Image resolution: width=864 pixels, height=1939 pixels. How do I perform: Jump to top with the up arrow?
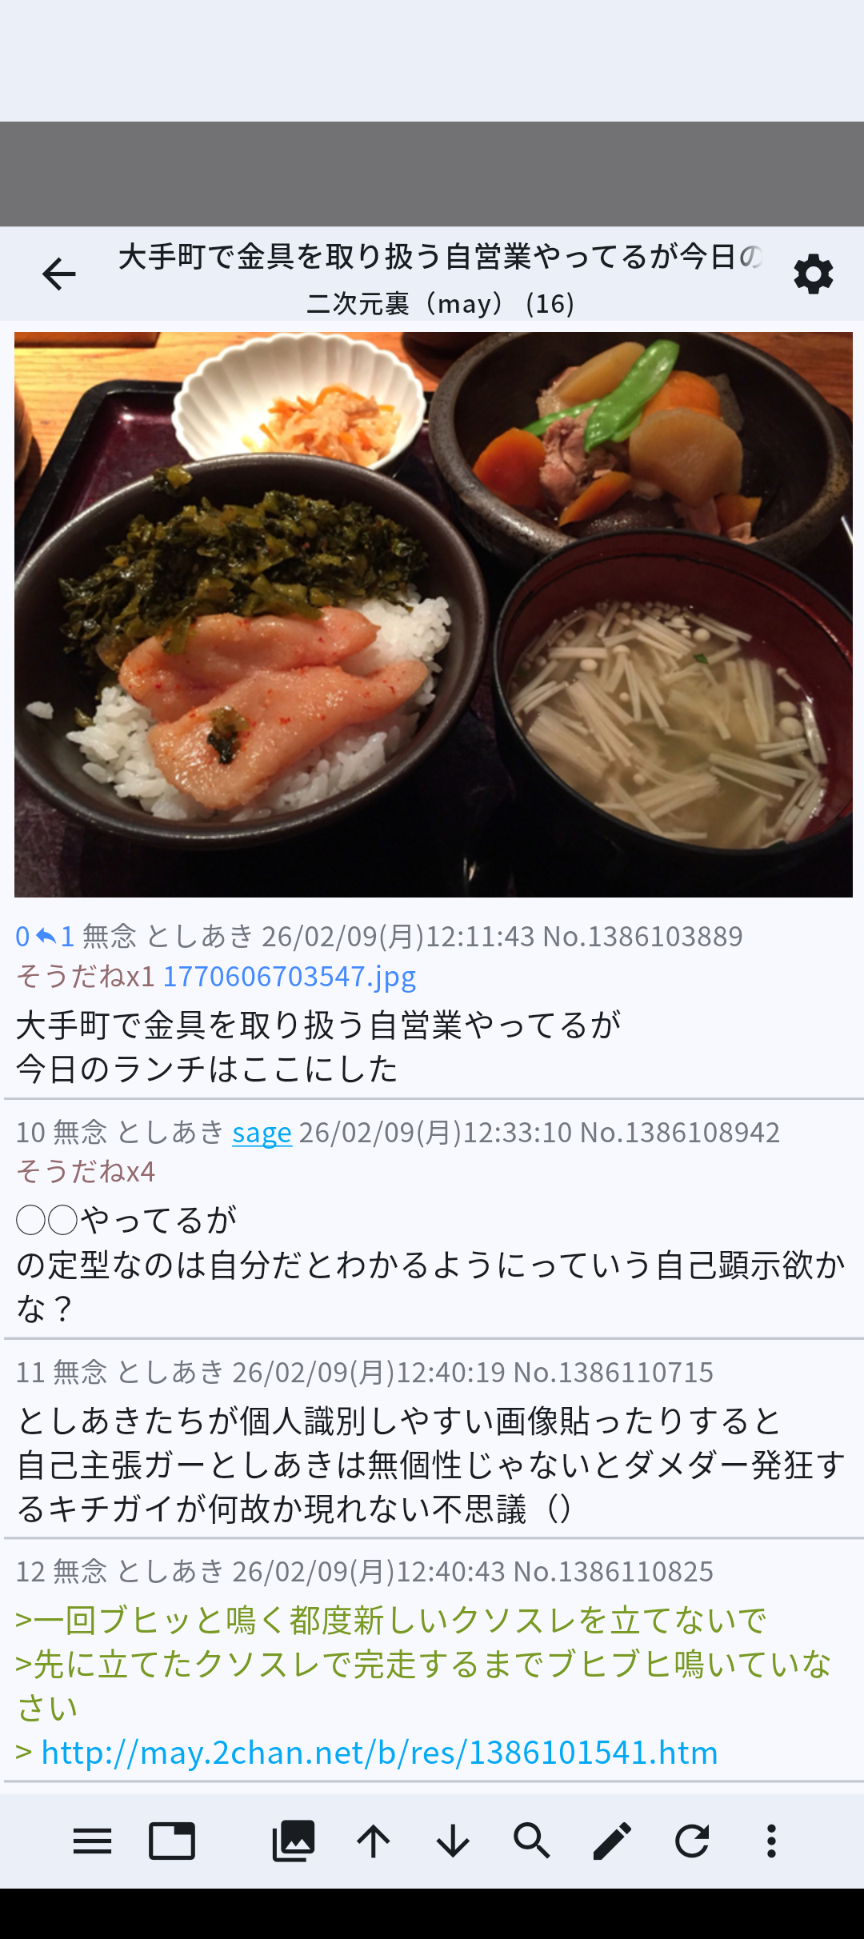pyautogui.click(x=373, y=1841)
